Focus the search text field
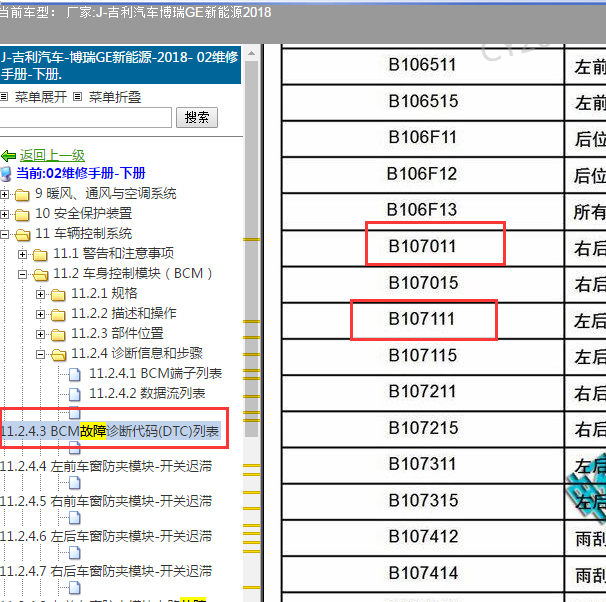 85,117
